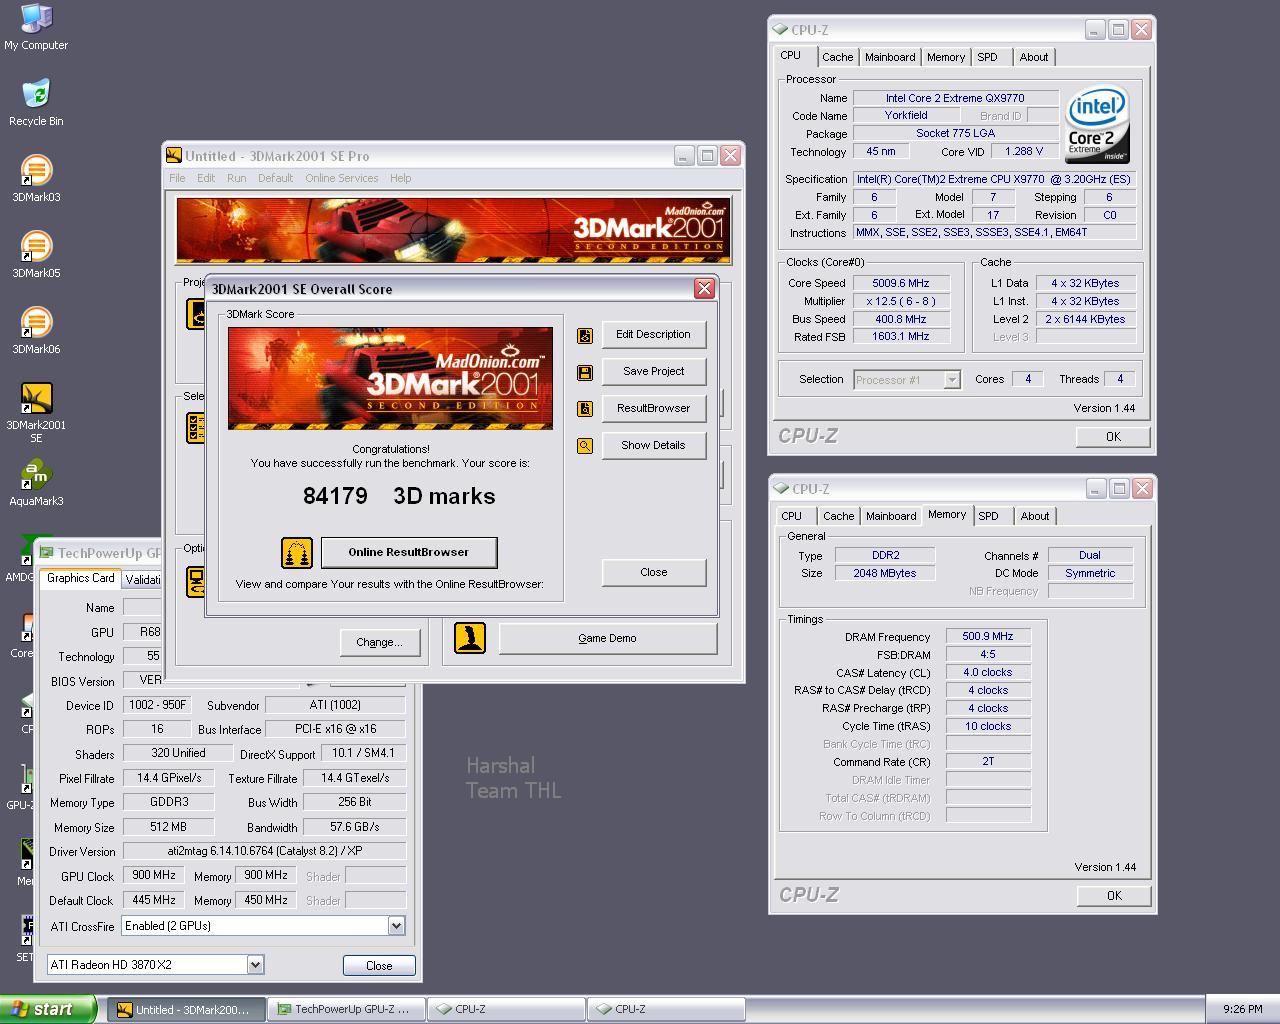
Task: Launch 3DMark05 desktop shortcut
Action: (36, 255)
